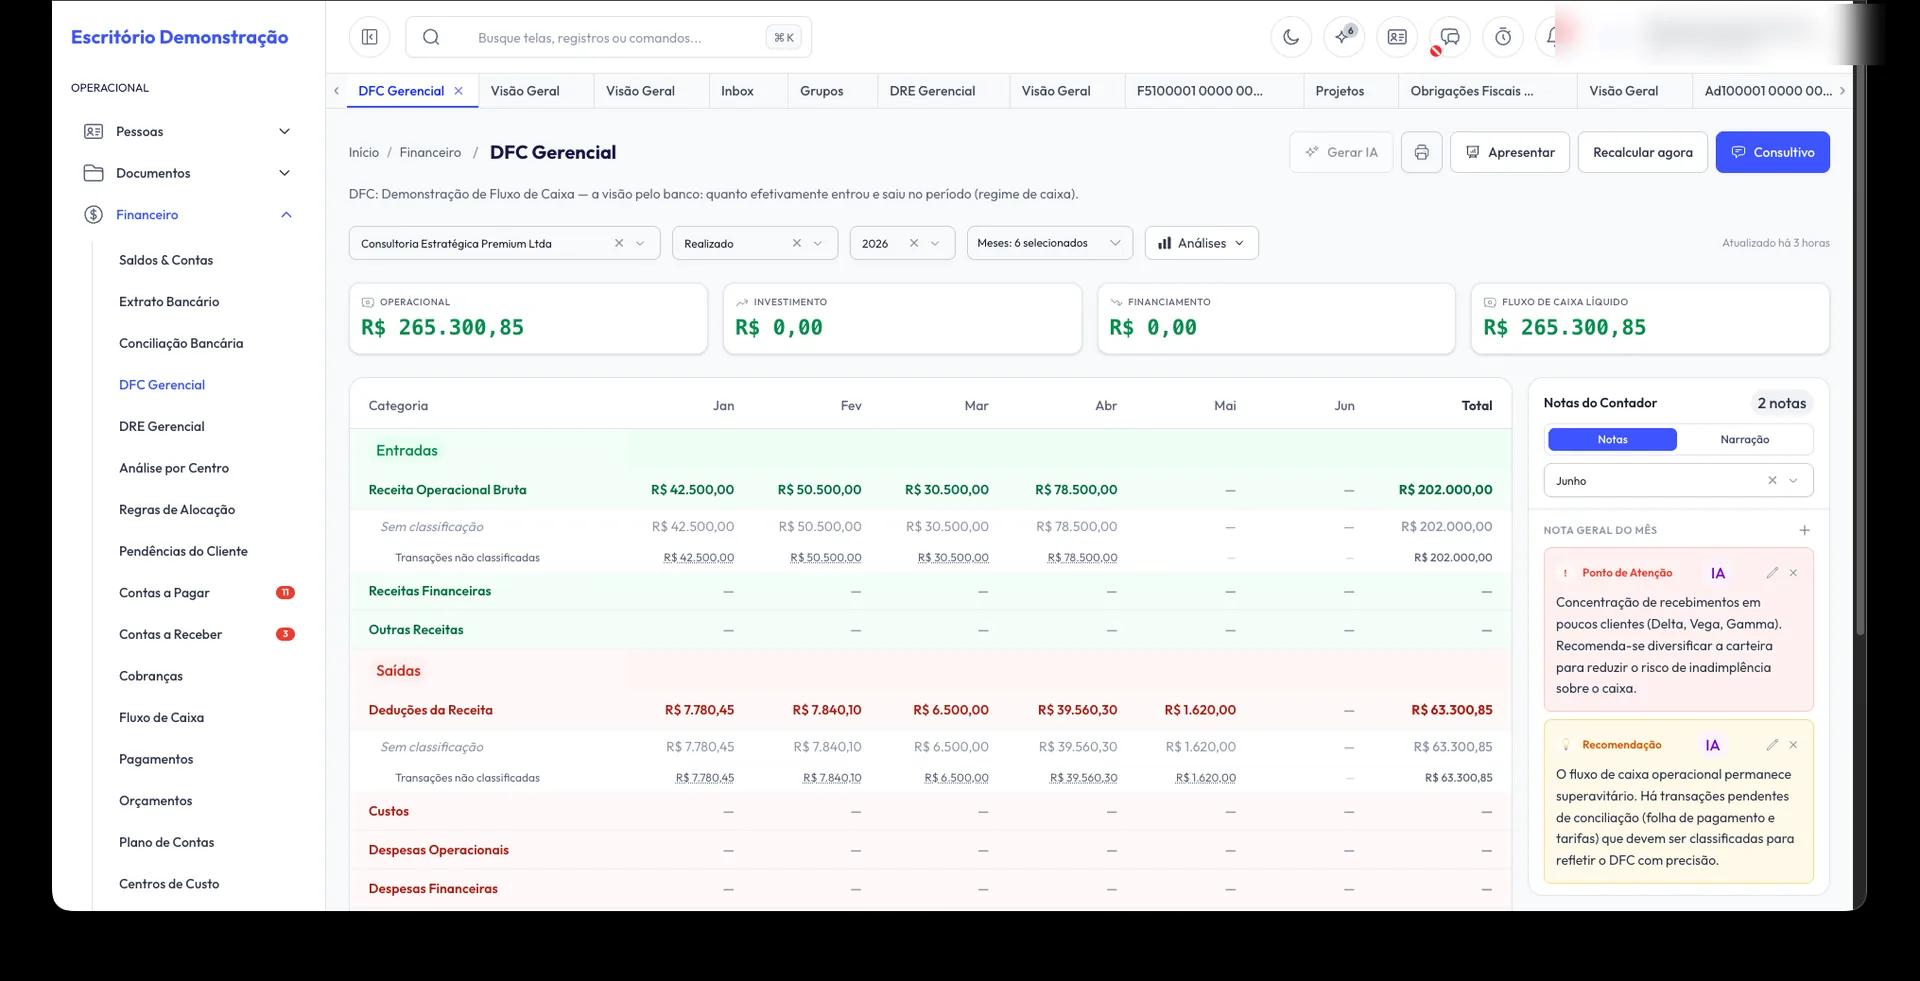
Task: Toggle dark mode moon icon
Action: 1291,37
